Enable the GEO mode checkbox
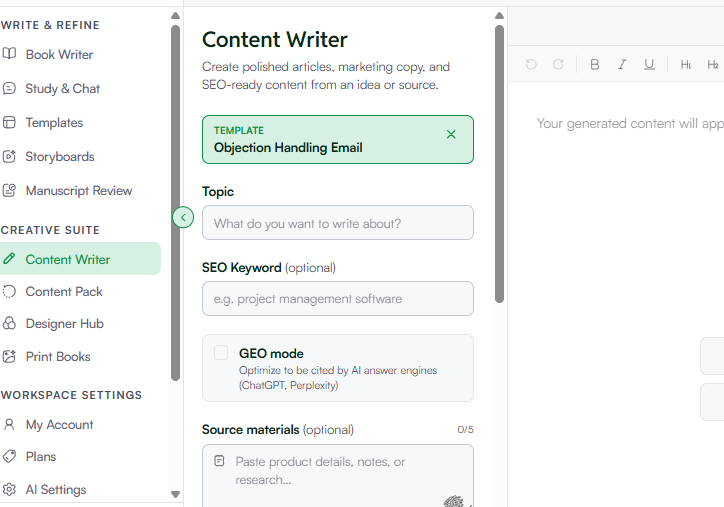 (221, 353)
